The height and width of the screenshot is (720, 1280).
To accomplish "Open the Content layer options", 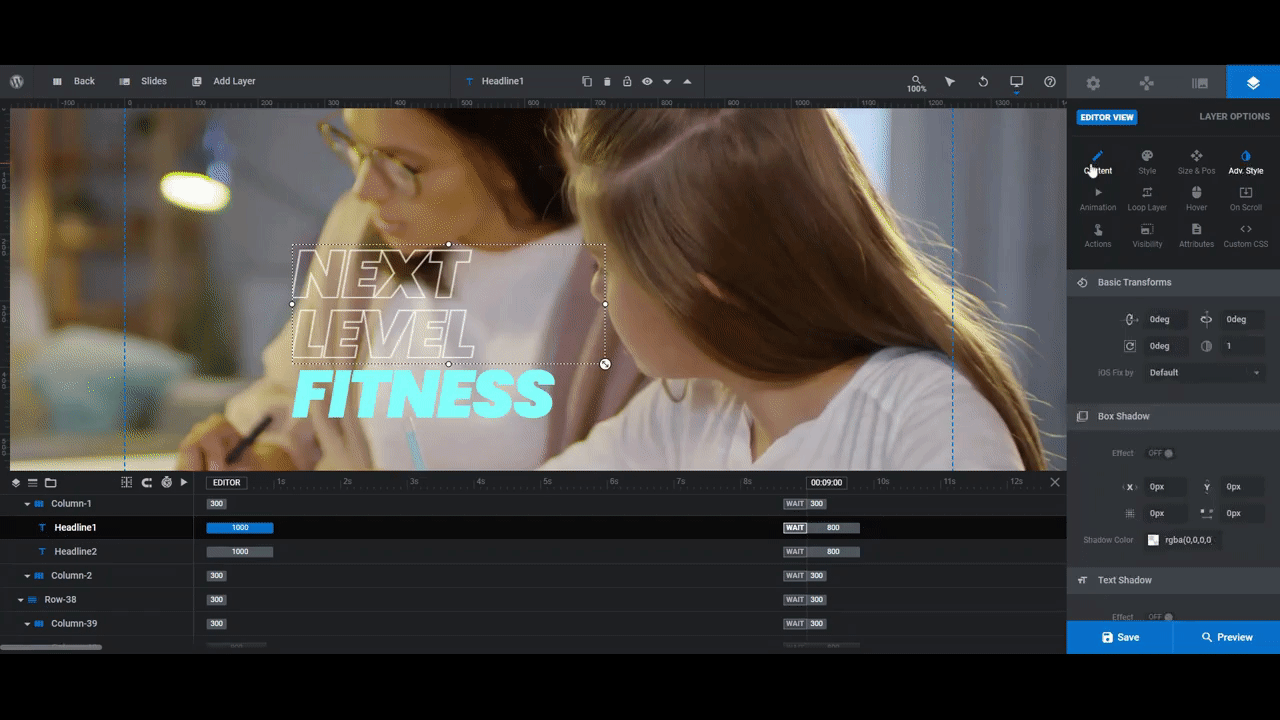I will point(1098,162).
